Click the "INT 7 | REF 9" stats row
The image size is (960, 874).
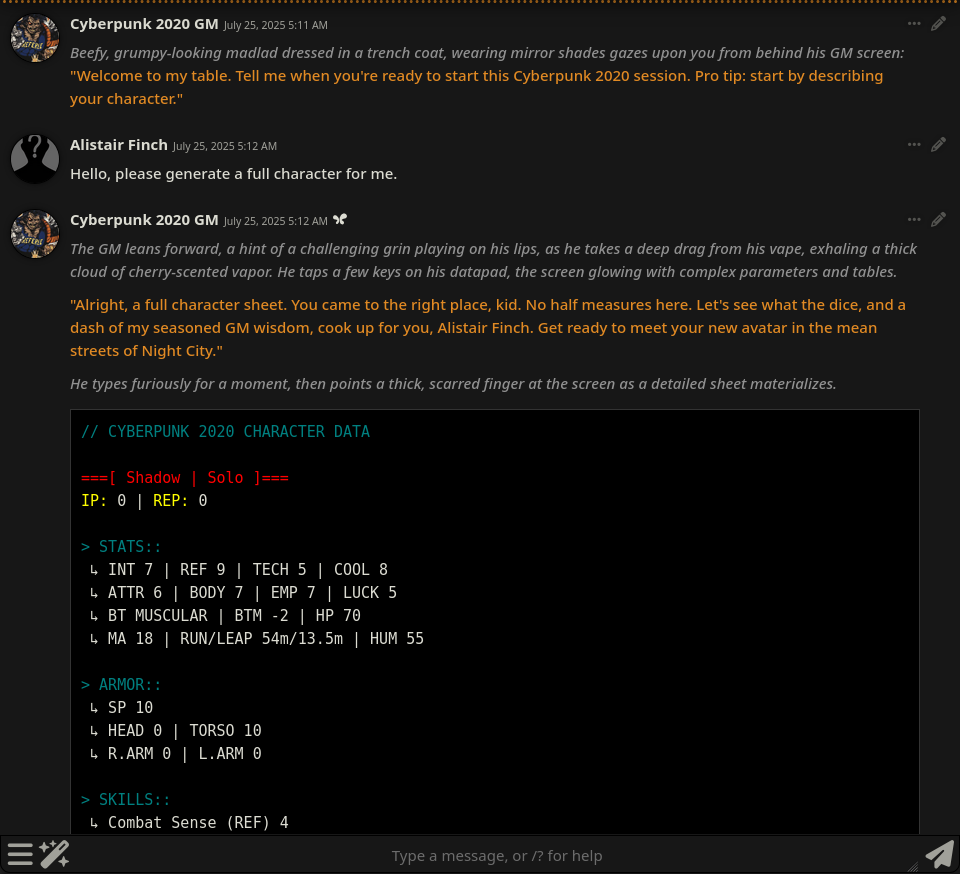point(239,570)
